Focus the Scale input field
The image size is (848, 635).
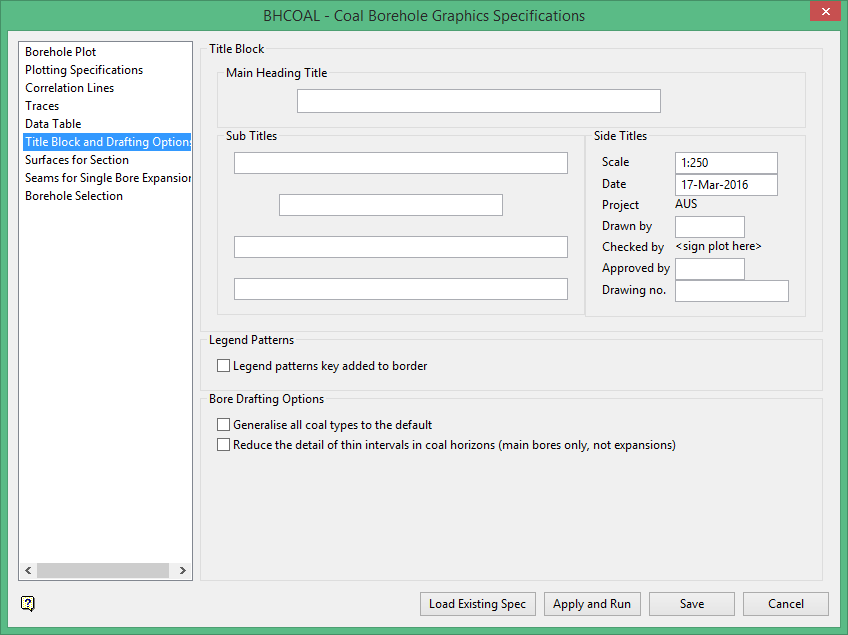tap(726, 163)
